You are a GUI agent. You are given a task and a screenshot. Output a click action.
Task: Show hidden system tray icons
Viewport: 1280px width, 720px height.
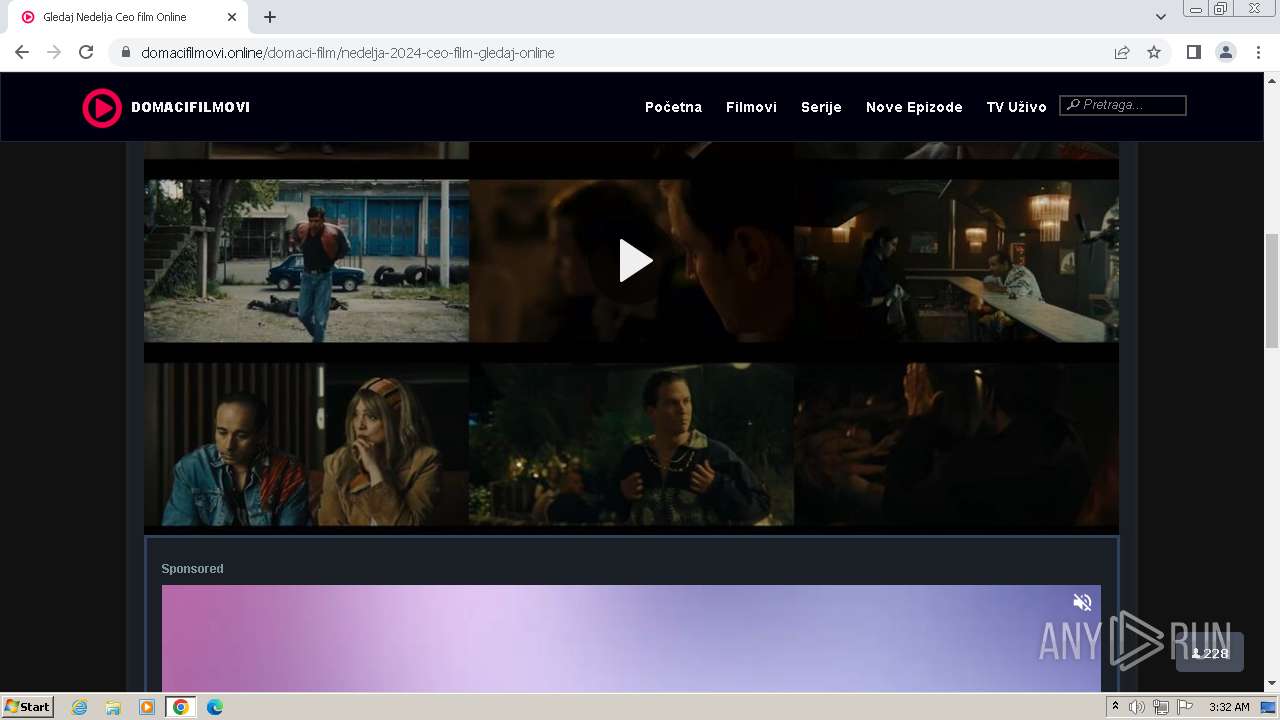tap(1115, 707)
